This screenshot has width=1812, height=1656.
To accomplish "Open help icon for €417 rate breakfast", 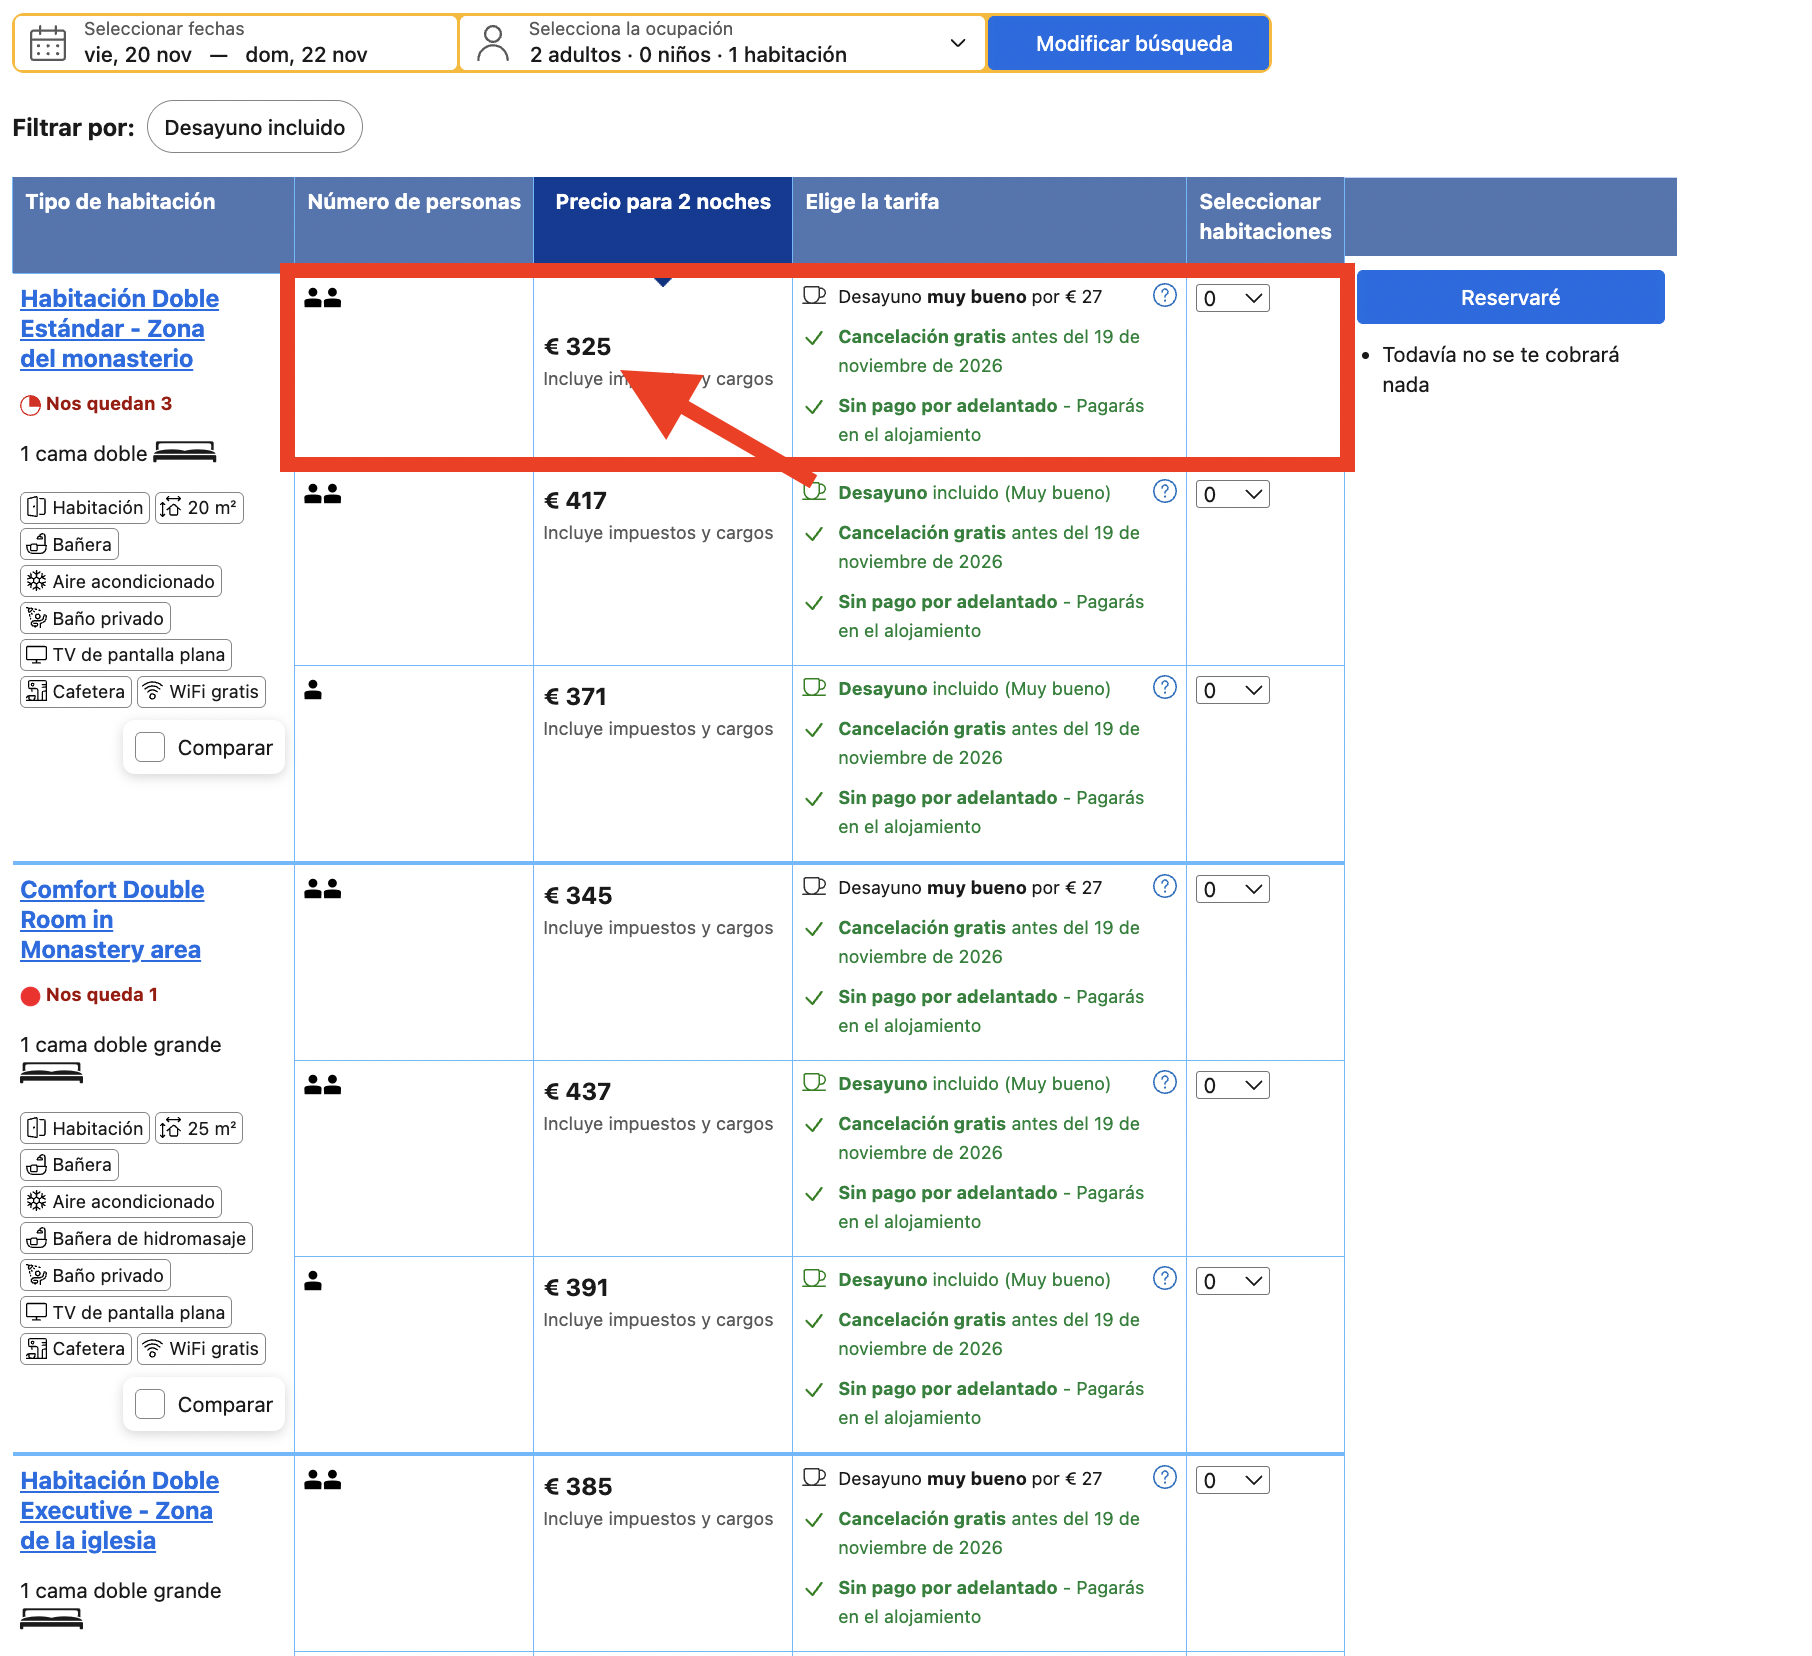I will (x=1165, y=491).
